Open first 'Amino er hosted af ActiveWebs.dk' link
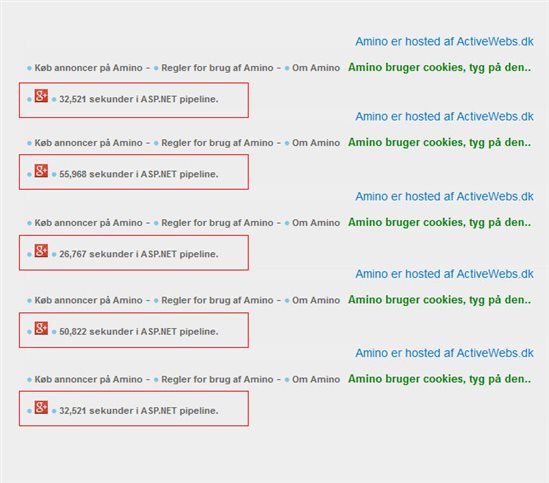 point(444,42)
